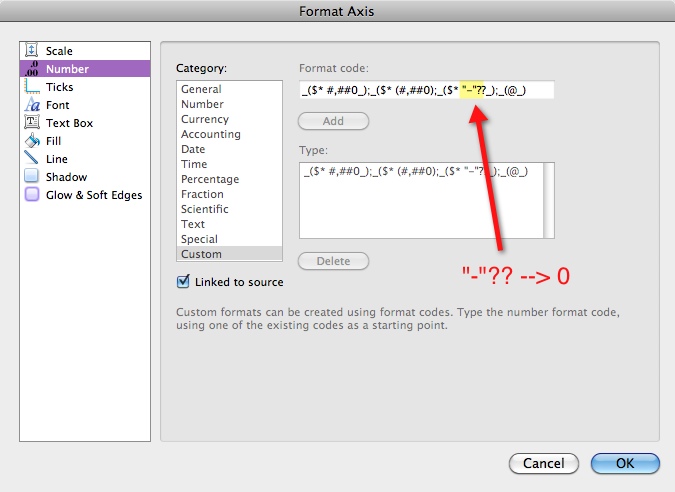Click the Font pane icon

tap(31, 105)
